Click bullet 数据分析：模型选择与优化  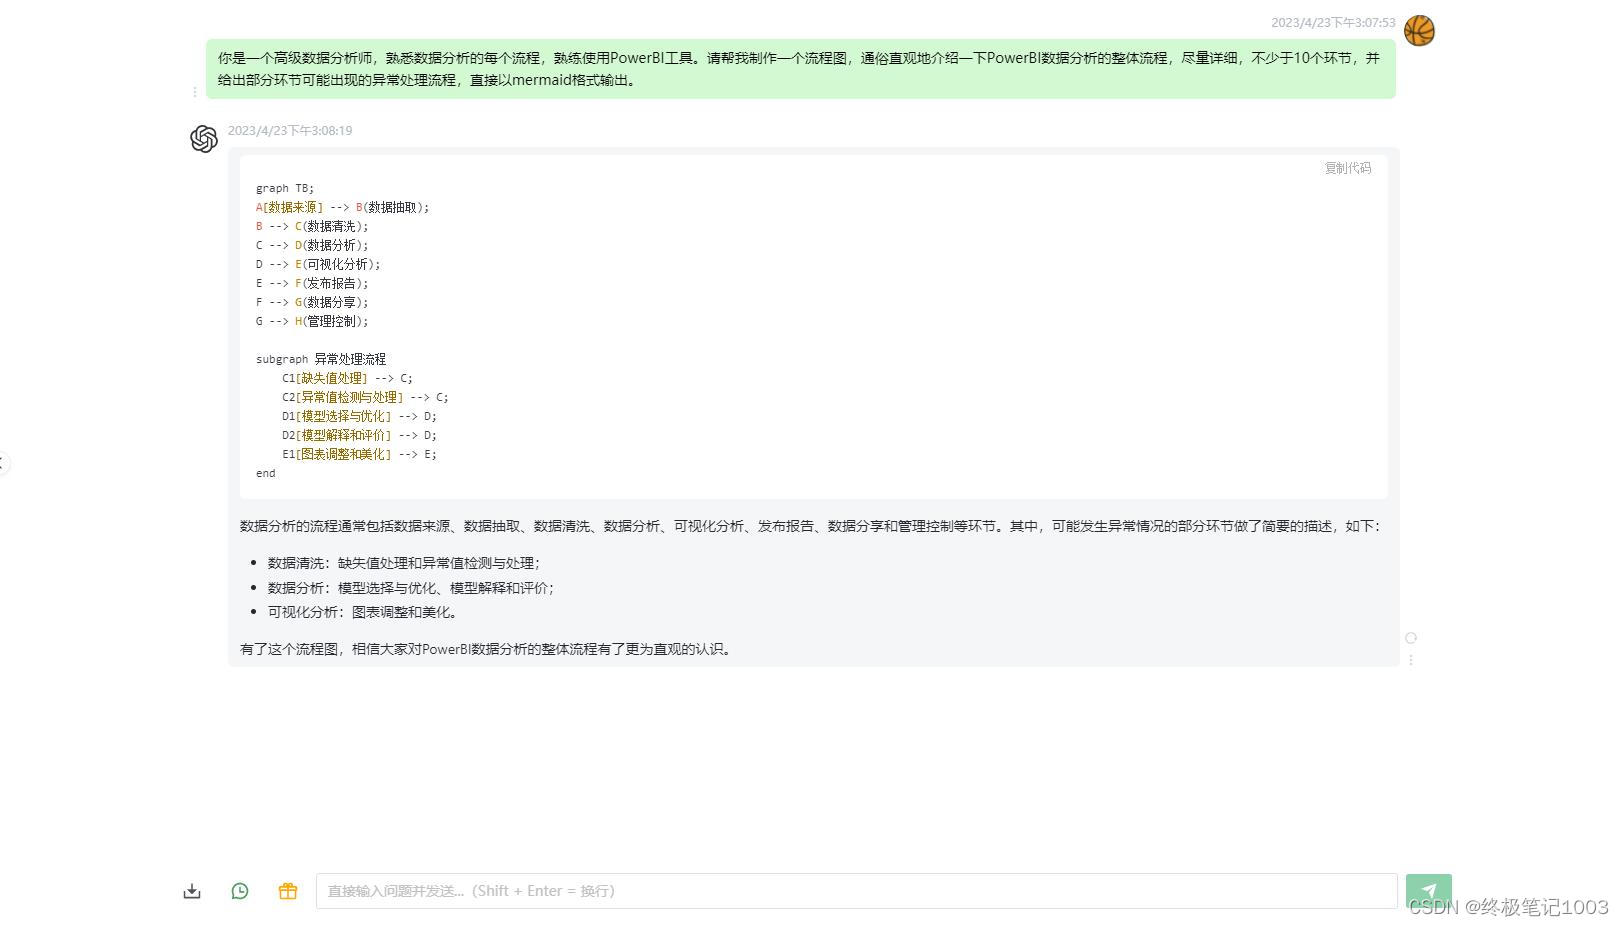coord(411,588)
